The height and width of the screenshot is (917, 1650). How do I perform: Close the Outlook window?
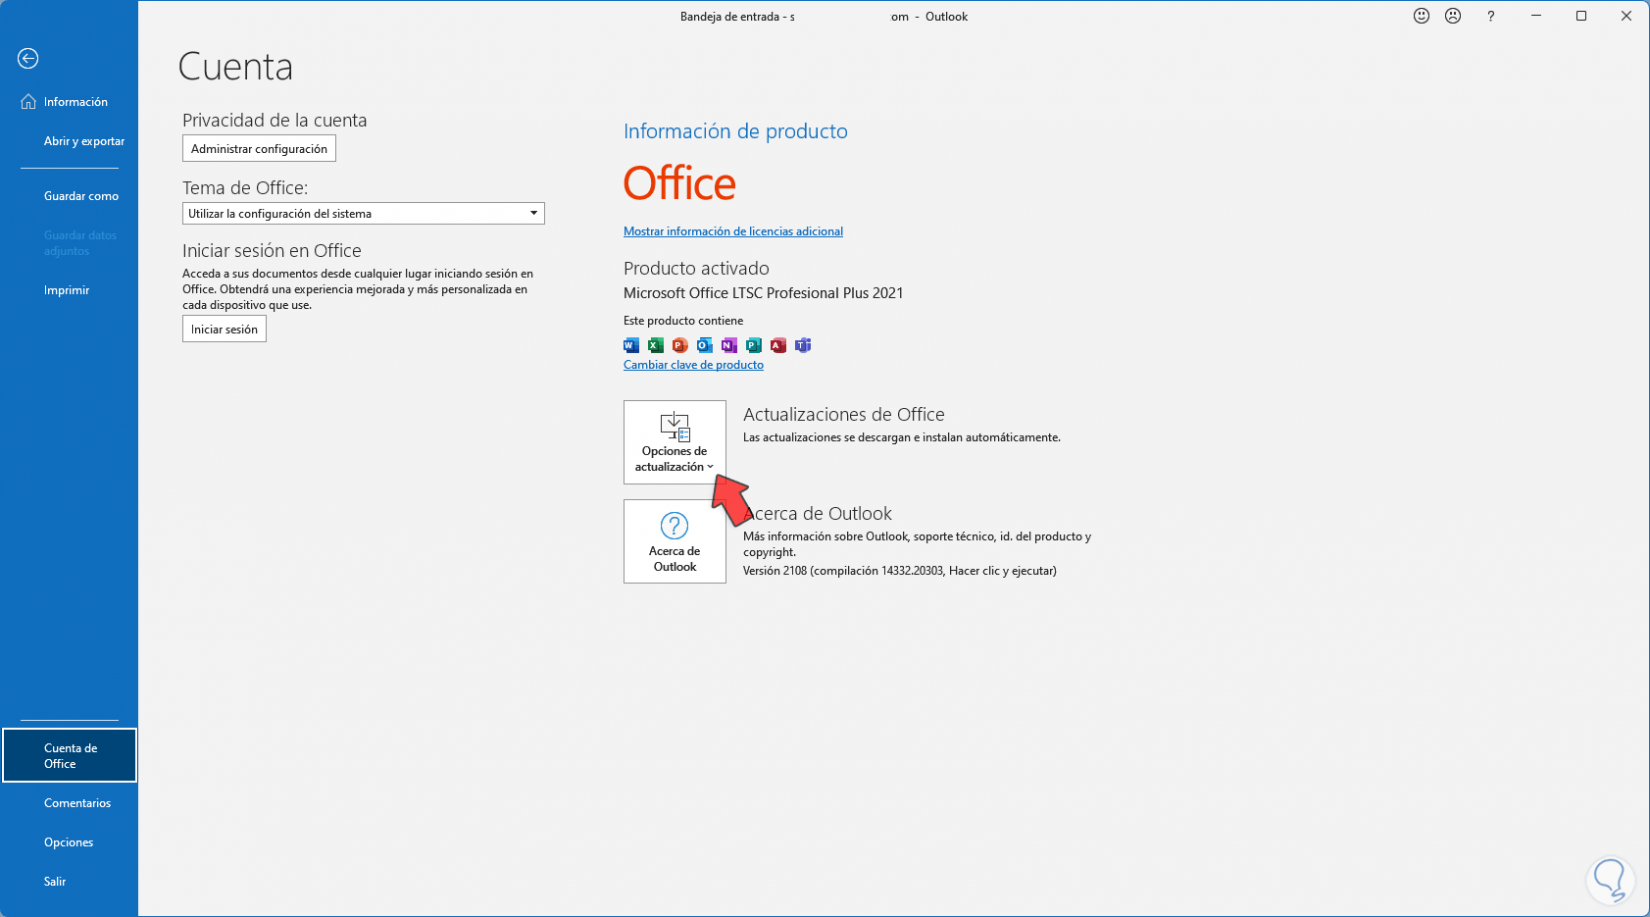tap(1626, 16)
